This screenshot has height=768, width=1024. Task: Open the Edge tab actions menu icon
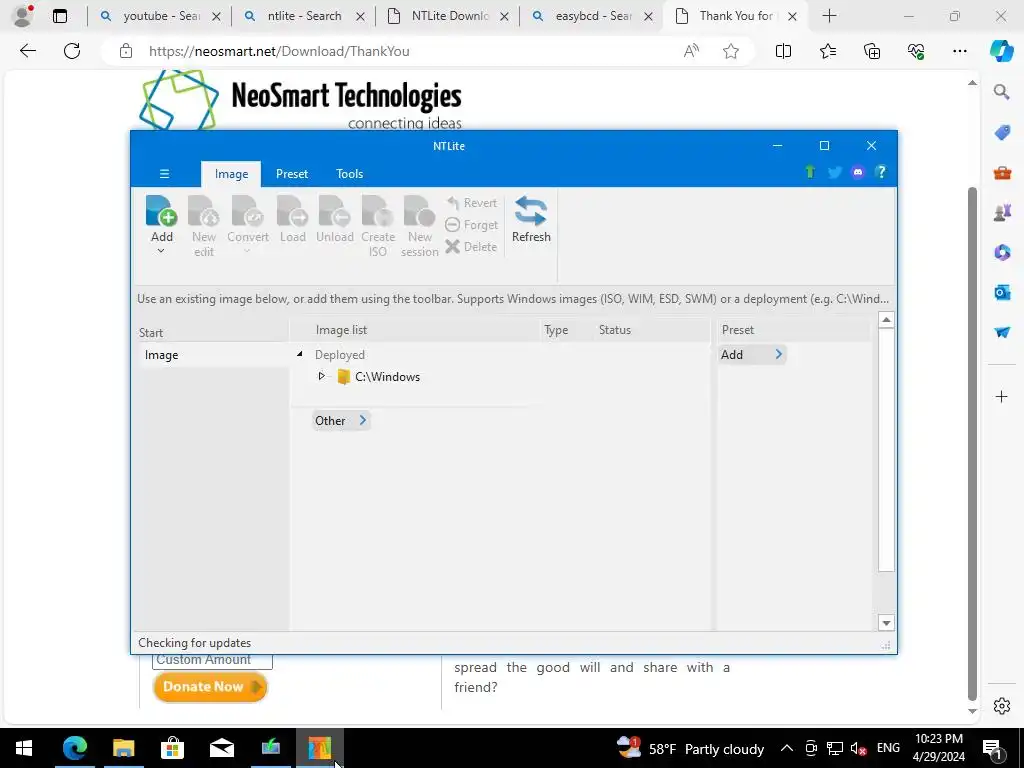pos(59,16)
